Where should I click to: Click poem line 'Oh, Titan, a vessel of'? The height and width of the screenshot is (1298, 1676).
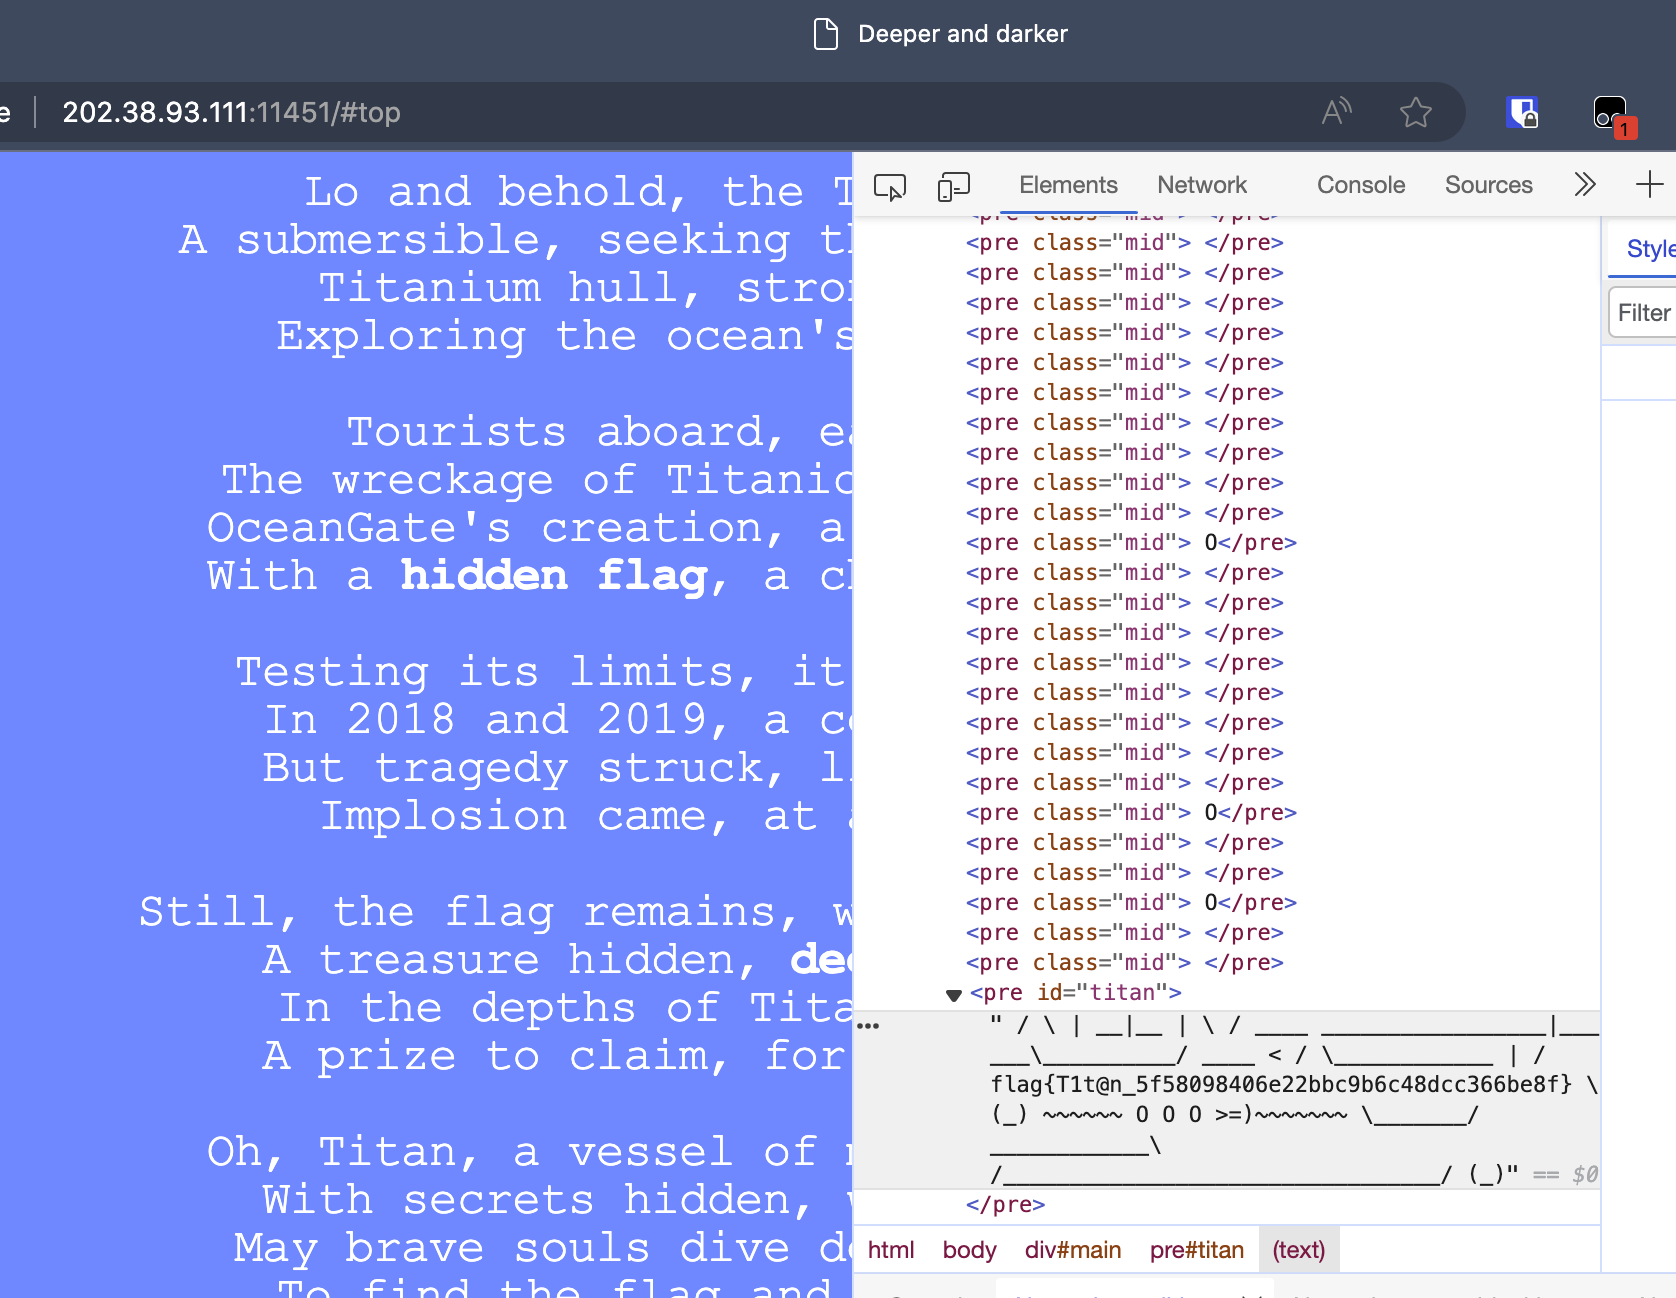530,1152
